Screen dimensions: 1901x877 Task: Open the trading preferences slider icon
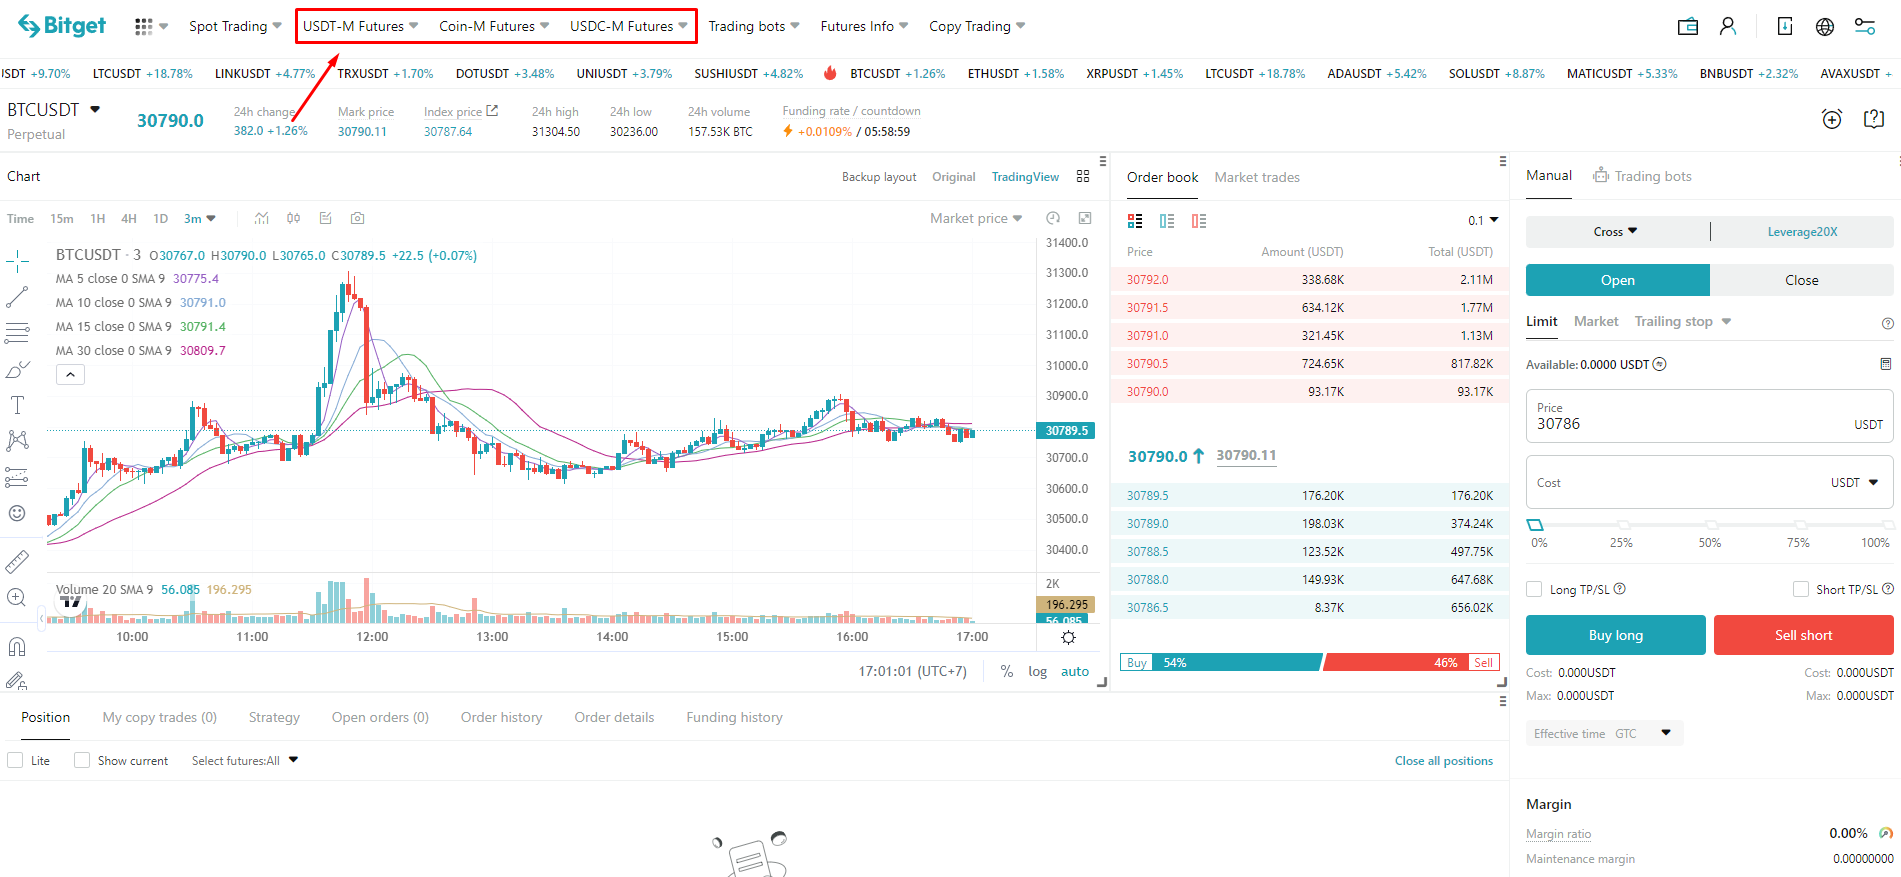coord(1865,27)
